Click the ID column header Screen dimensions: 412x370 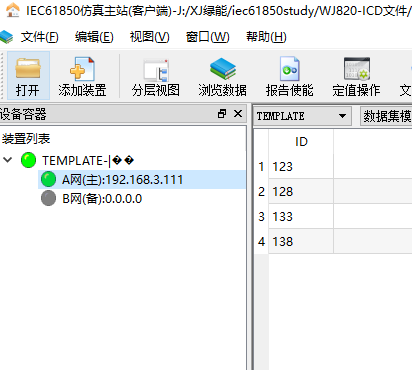pyautogui.click(x=301, y=142)
